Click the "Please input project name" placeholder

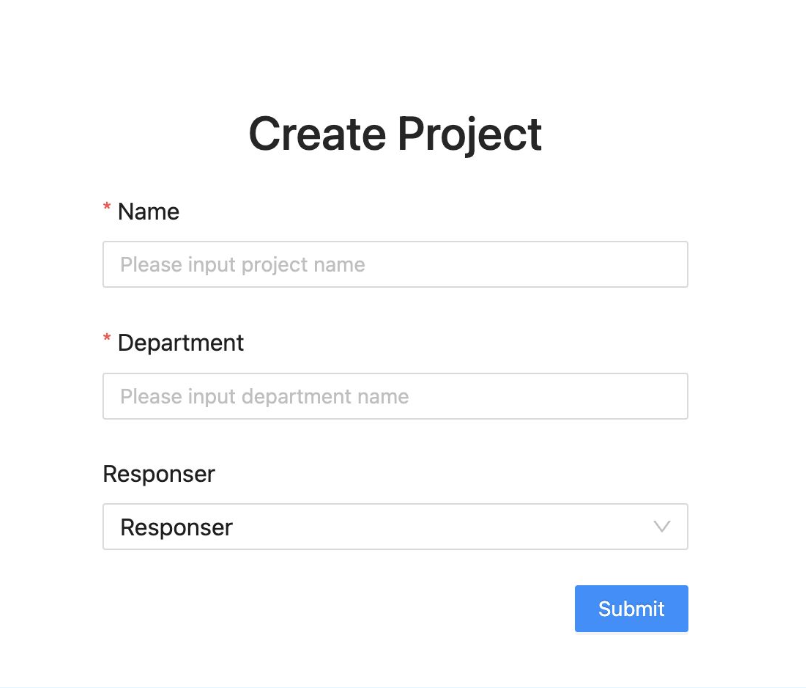click(242, 265)
